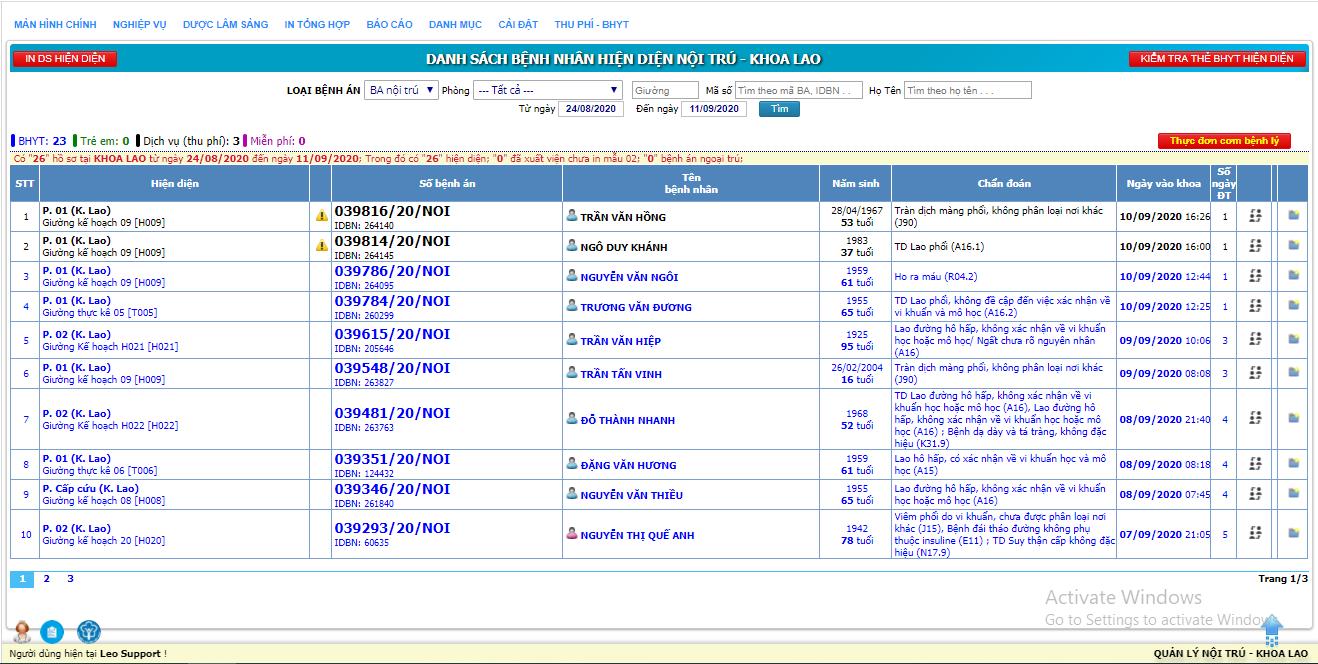Click the Họ Tên search field
1318x664 pixels.
(x=967, y=90)
